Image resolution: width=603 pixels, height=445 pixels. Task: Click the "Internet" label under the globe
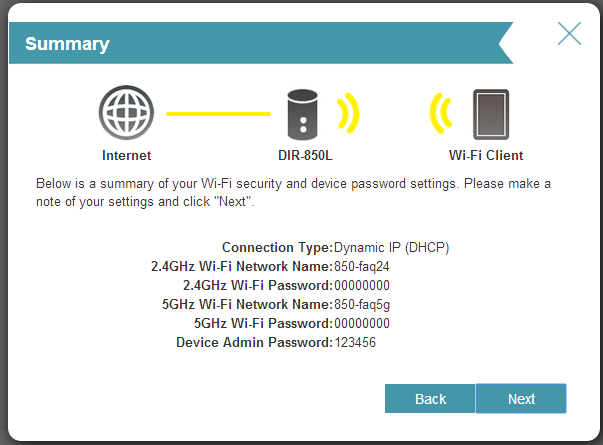[x=127, y=156]
